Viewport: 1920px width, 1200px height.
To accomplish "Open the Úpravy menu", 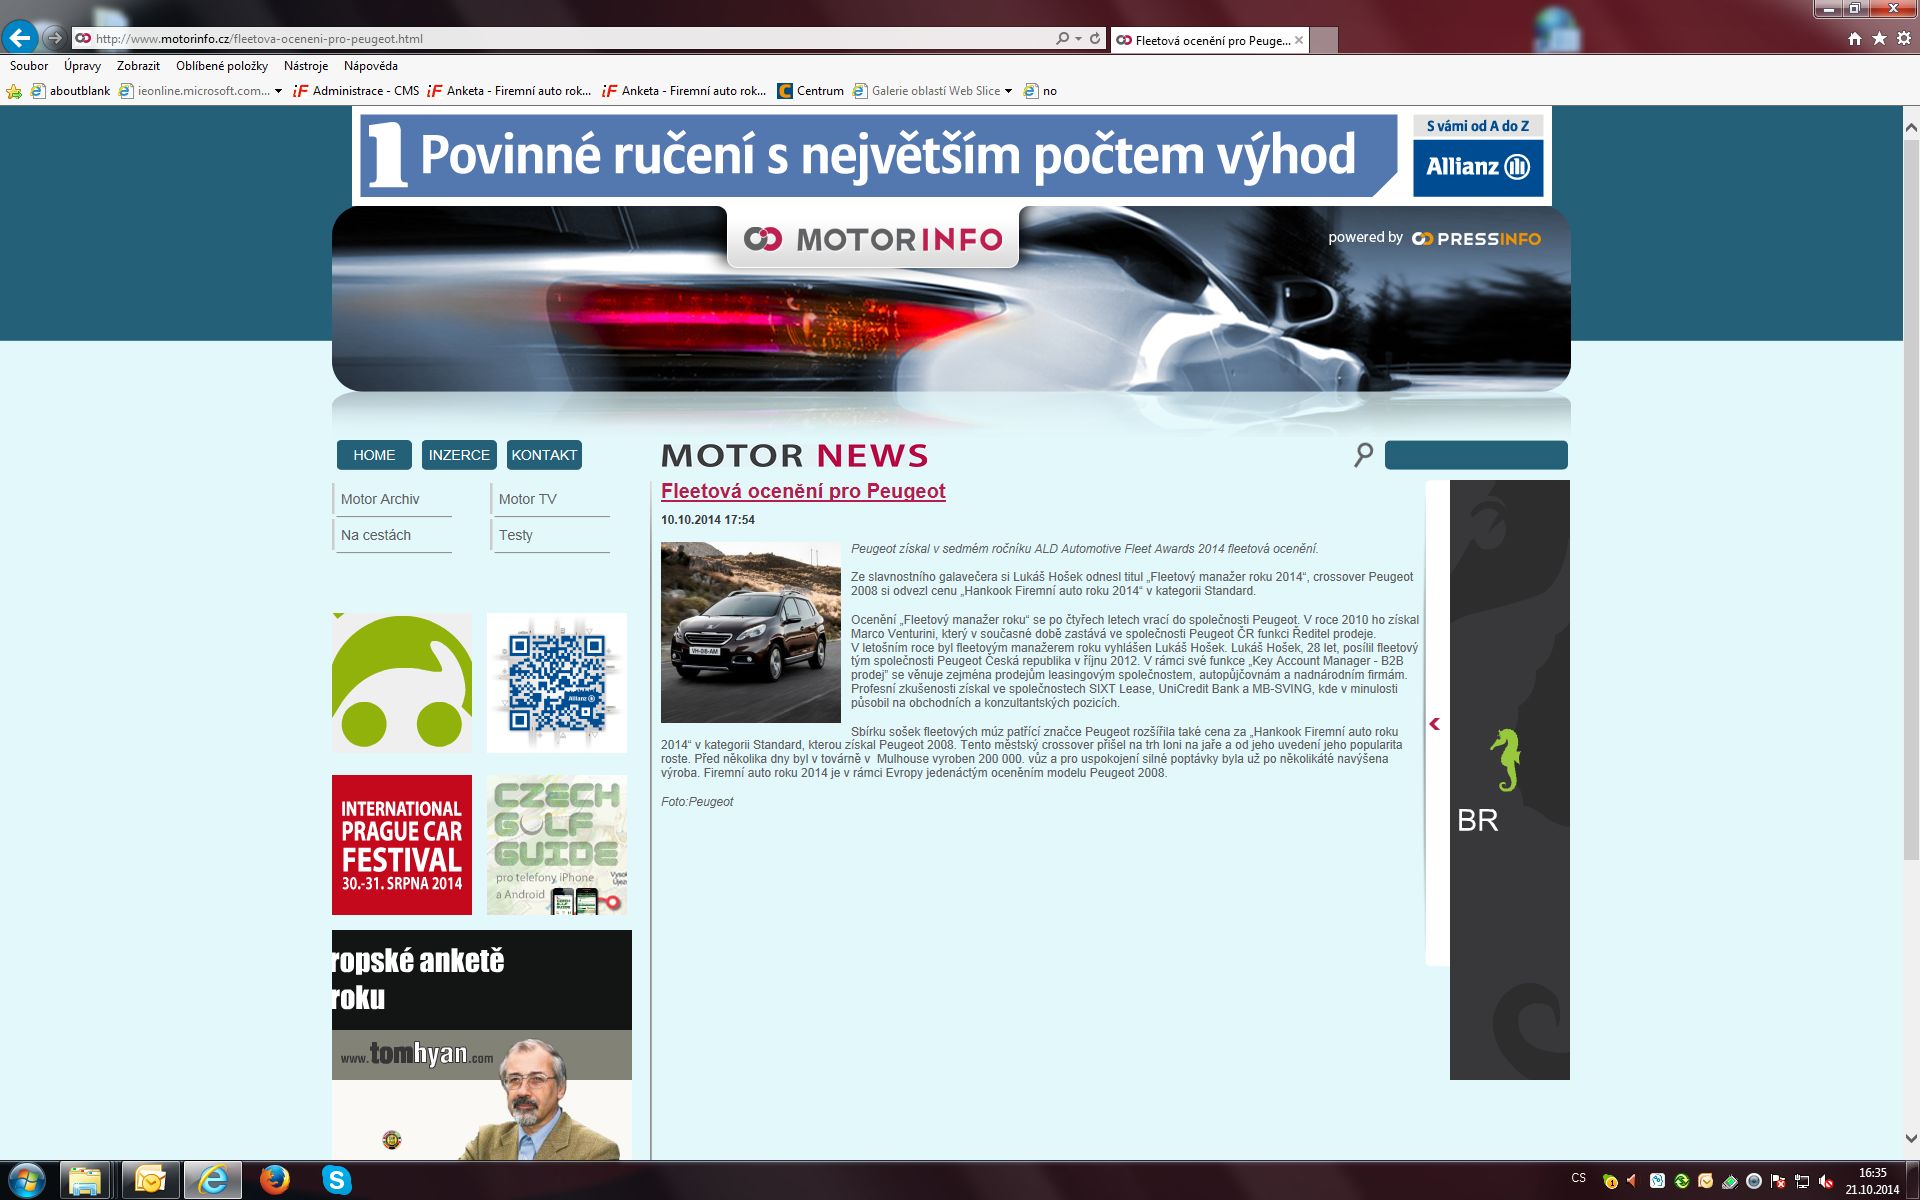I will (x=82, y=66).
